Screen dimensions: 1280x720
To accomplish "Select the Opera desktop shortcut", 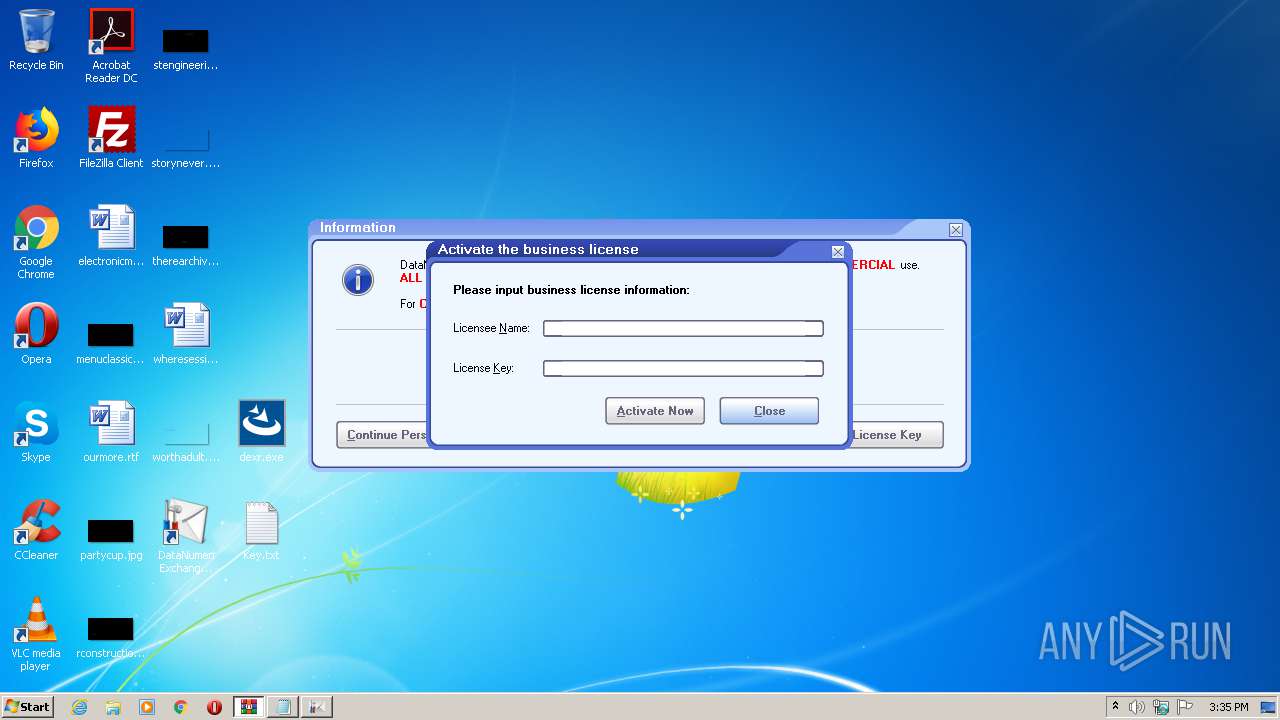I will pos(36,335).
